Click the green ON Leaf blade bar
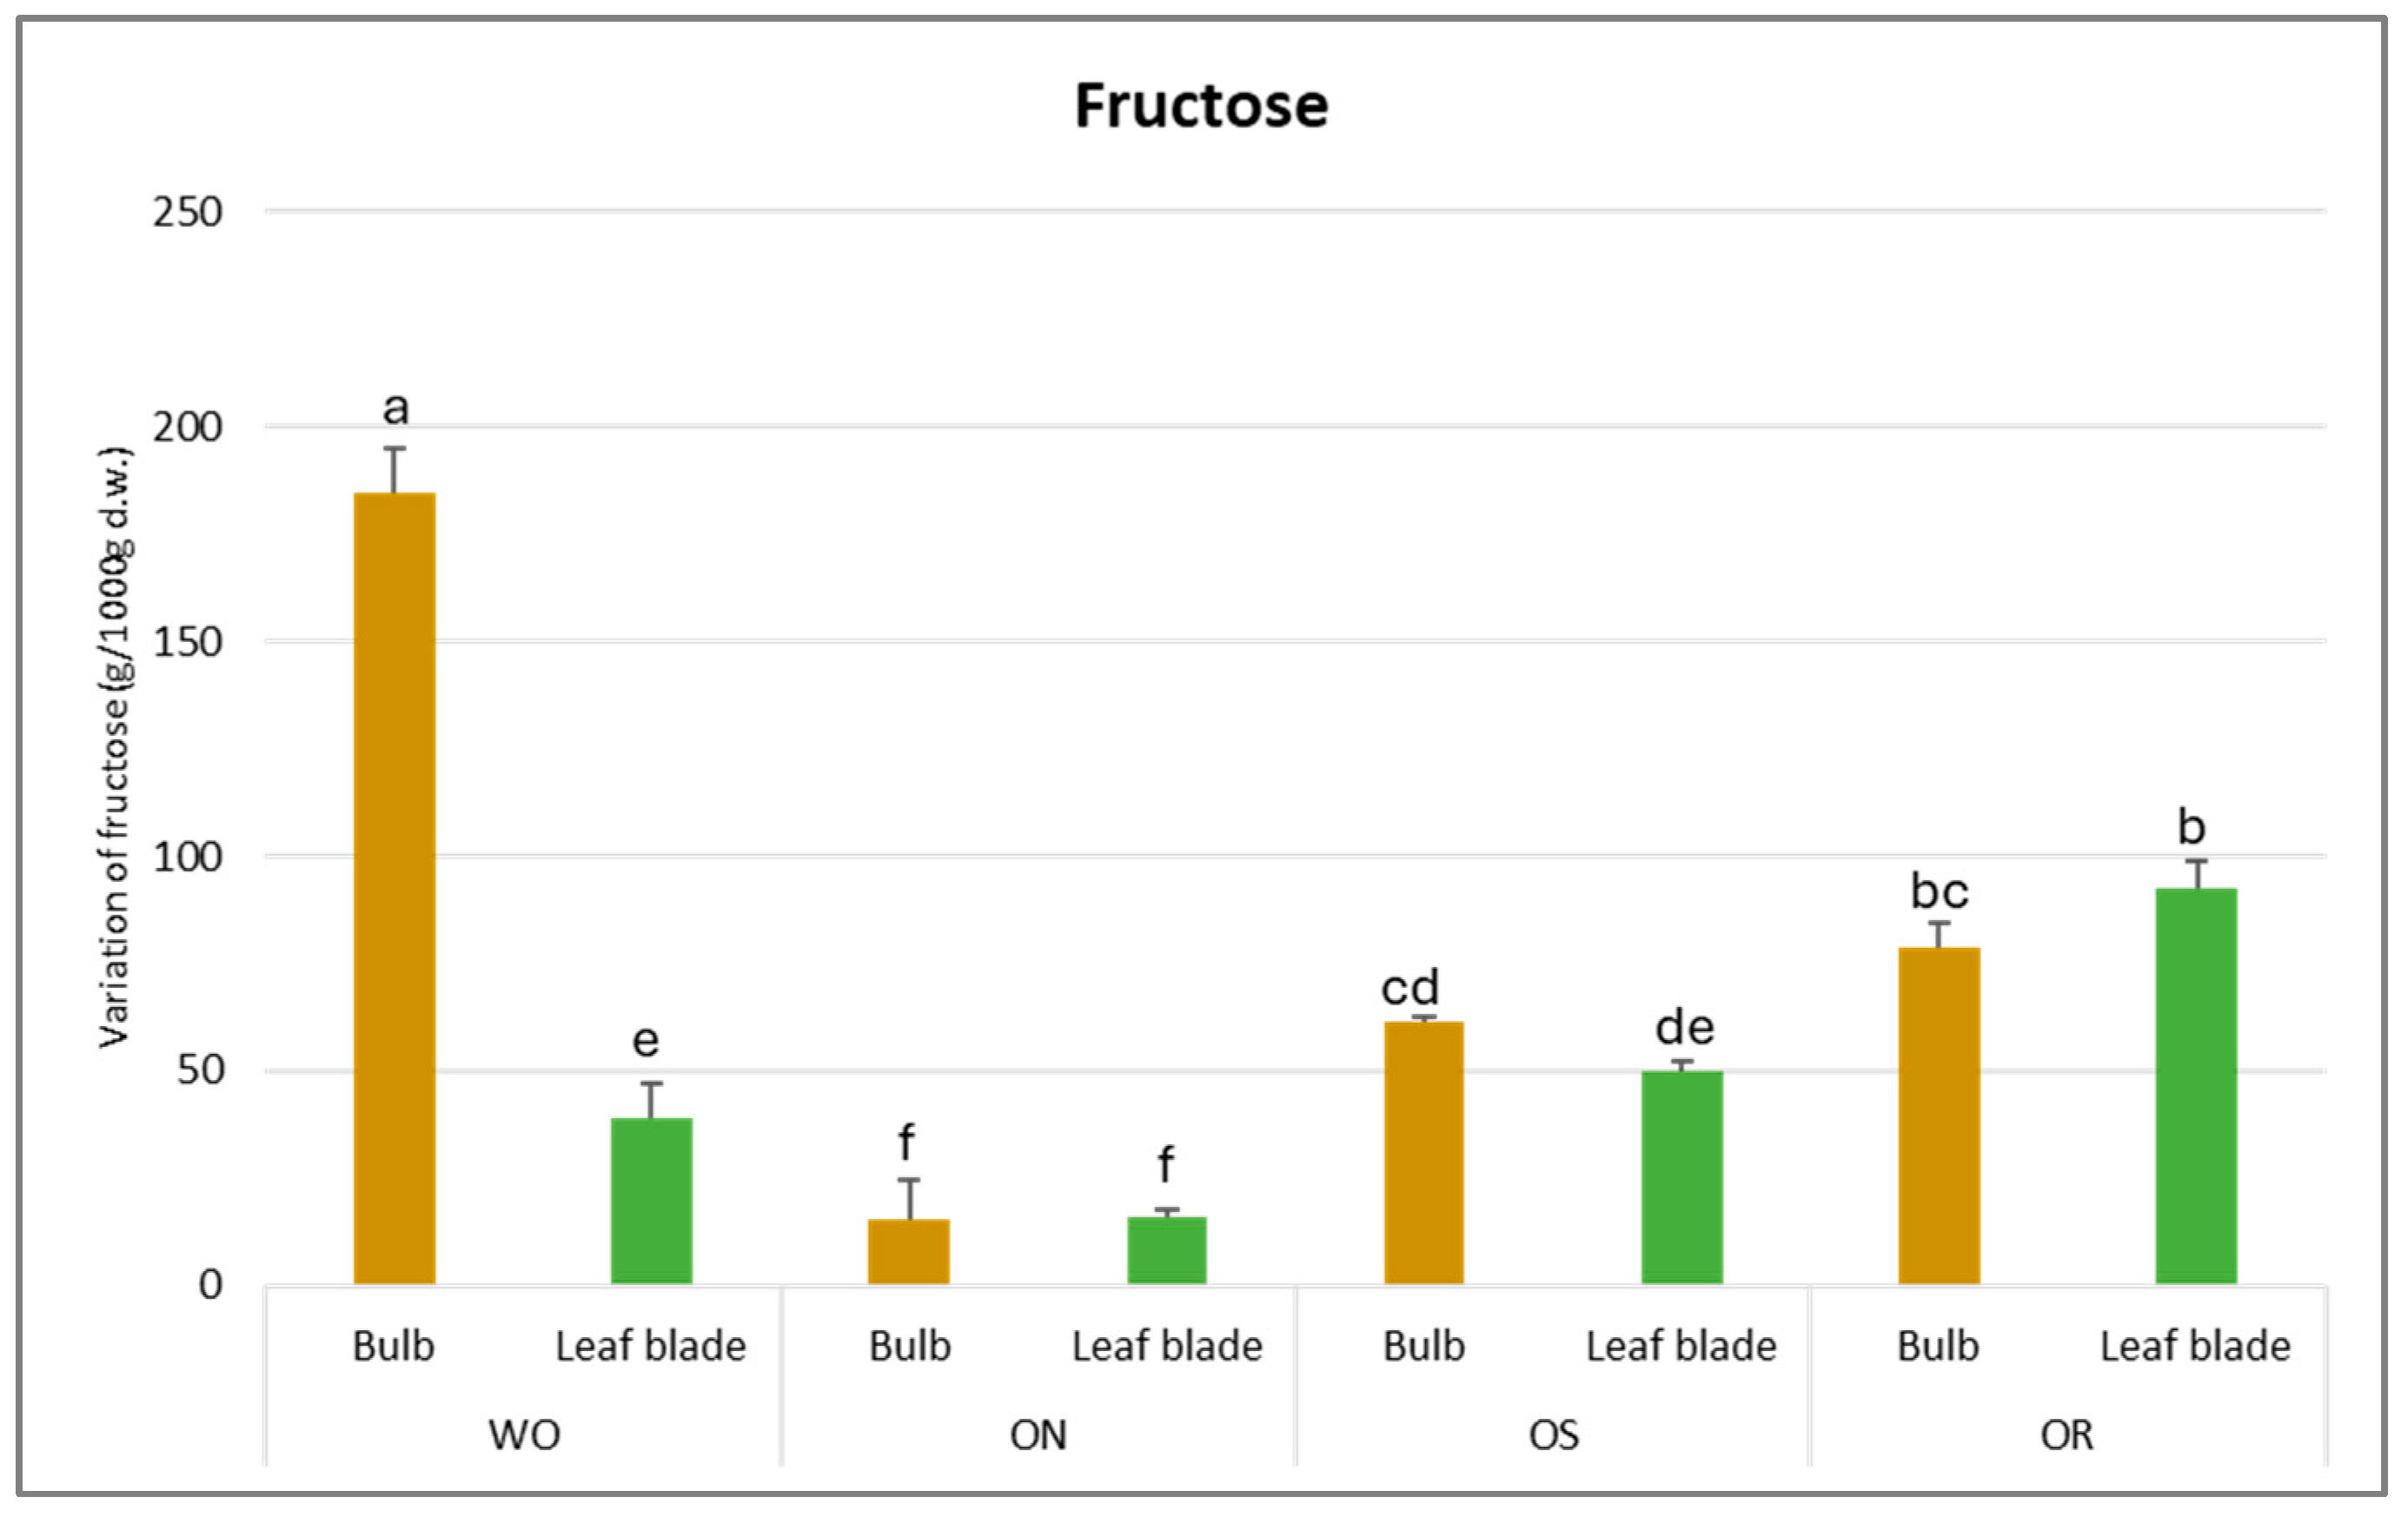Image resolution: width=2408 pixels, height=1517 pixels. [x=1166, y=1249]
